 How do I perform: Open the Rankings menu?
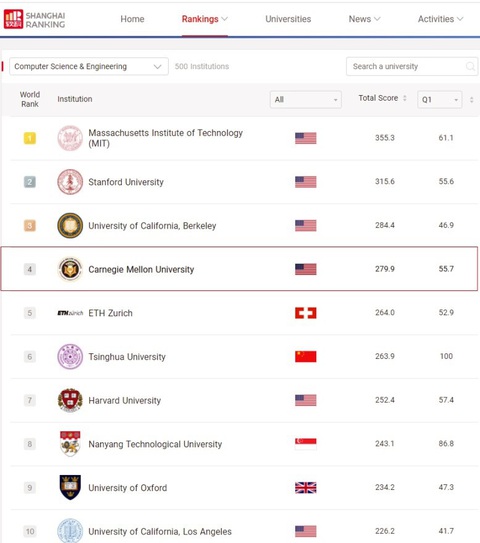(x=205, y=19)
